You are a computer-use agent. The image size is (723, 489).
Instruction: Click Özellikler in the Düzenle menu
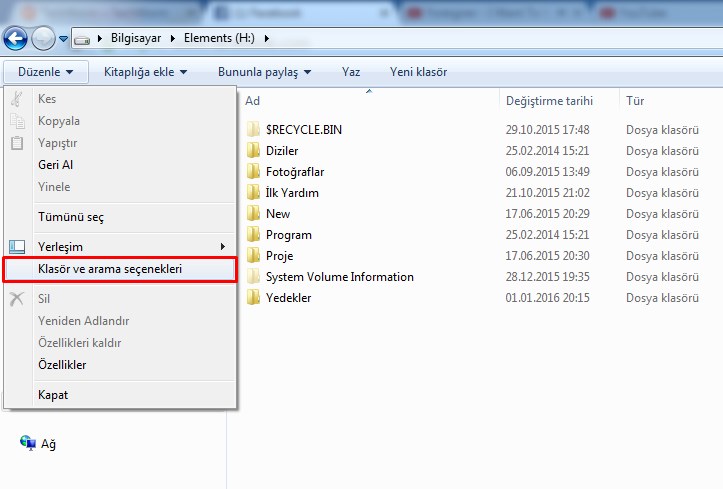(62, 365)
